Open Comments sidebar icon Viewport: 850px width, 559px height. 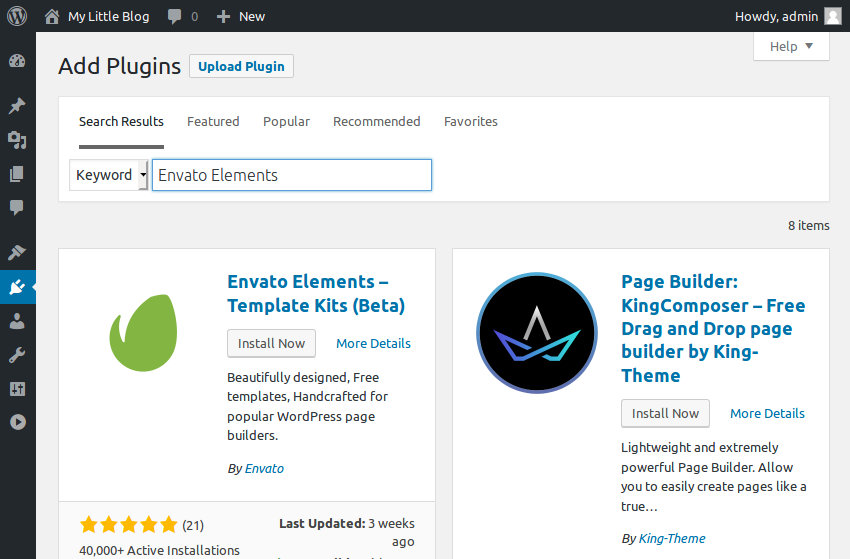pyautogui.click(x=17, y=207)
